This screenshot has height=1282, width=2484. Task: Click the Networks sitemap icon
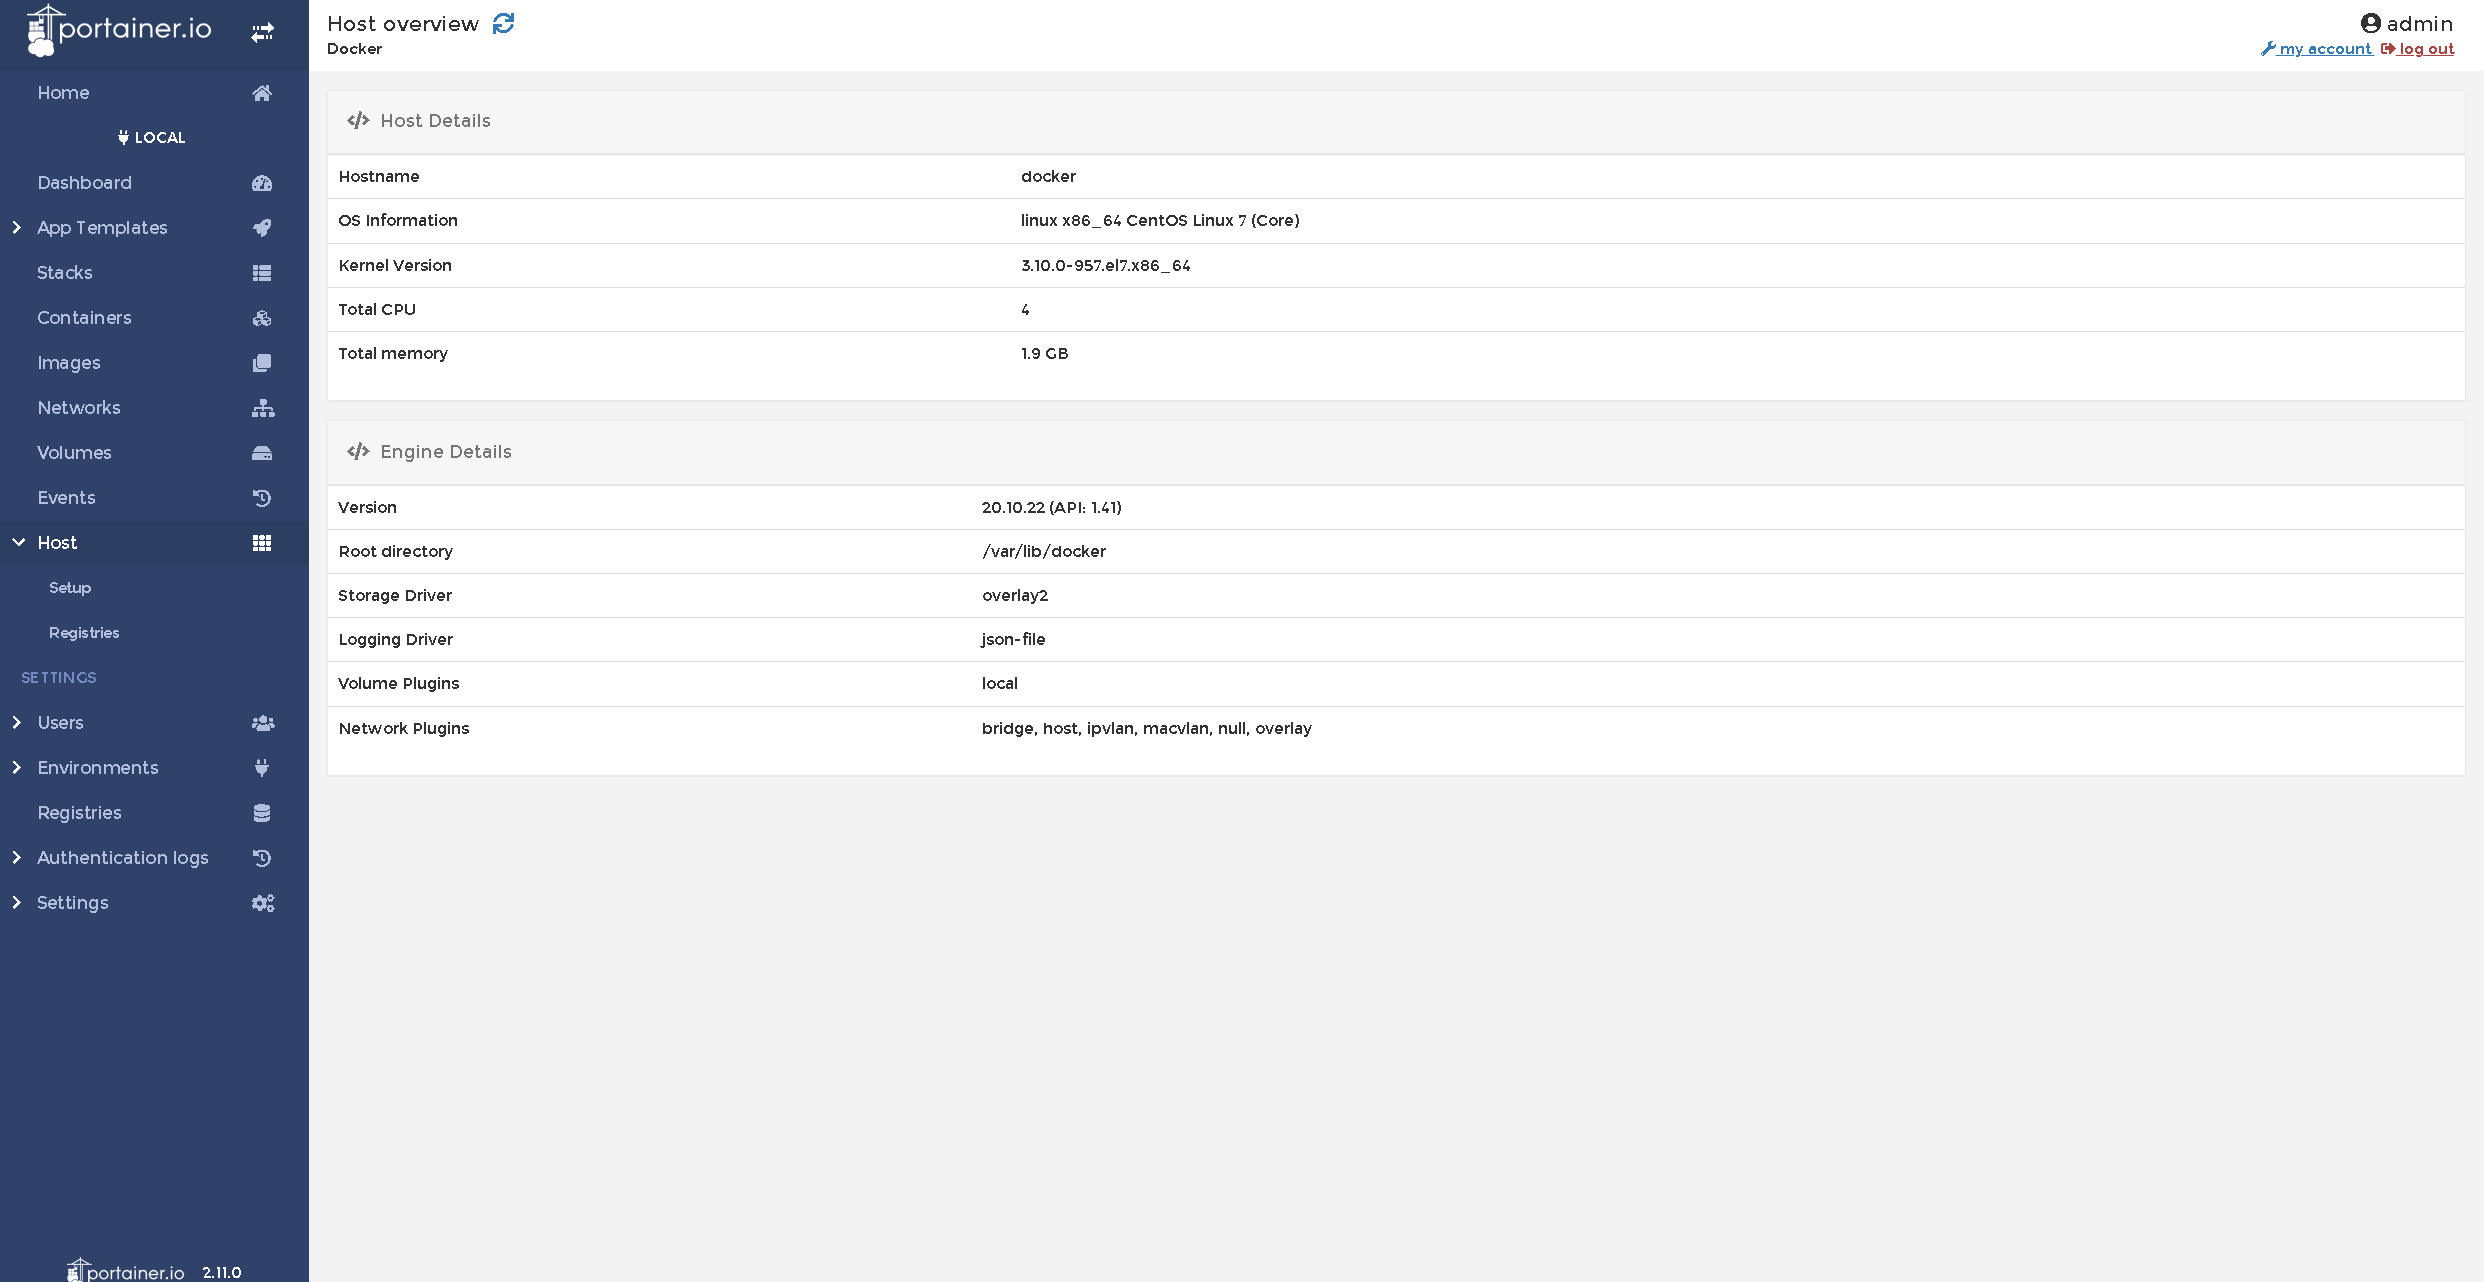point(262,408)
